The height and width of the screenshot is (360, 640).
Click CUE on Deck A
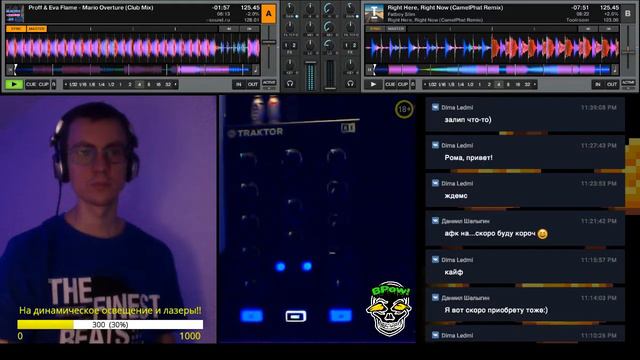point(31,84)
